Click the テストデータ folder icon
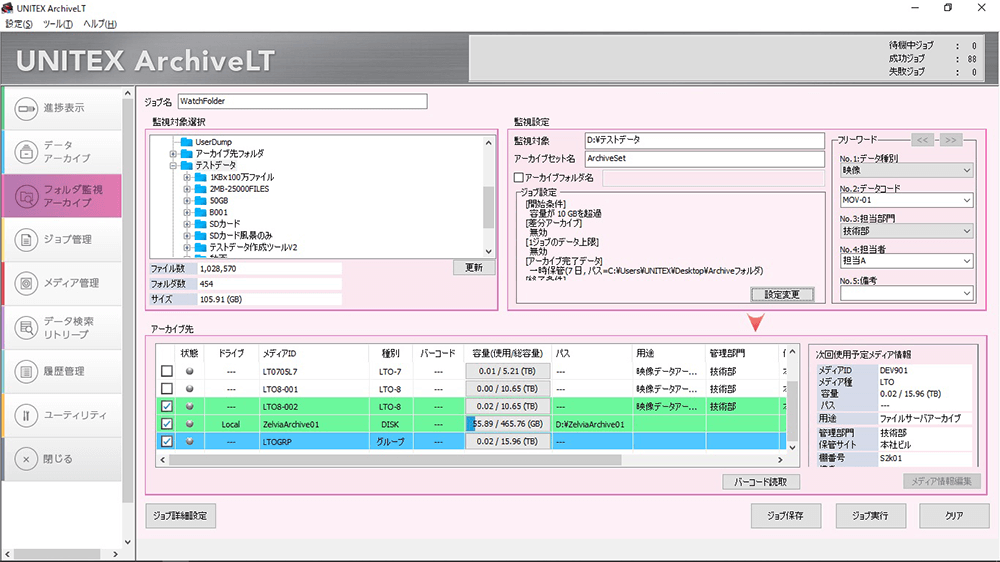This screenshot has height=562, width=1000. point(186,165)
